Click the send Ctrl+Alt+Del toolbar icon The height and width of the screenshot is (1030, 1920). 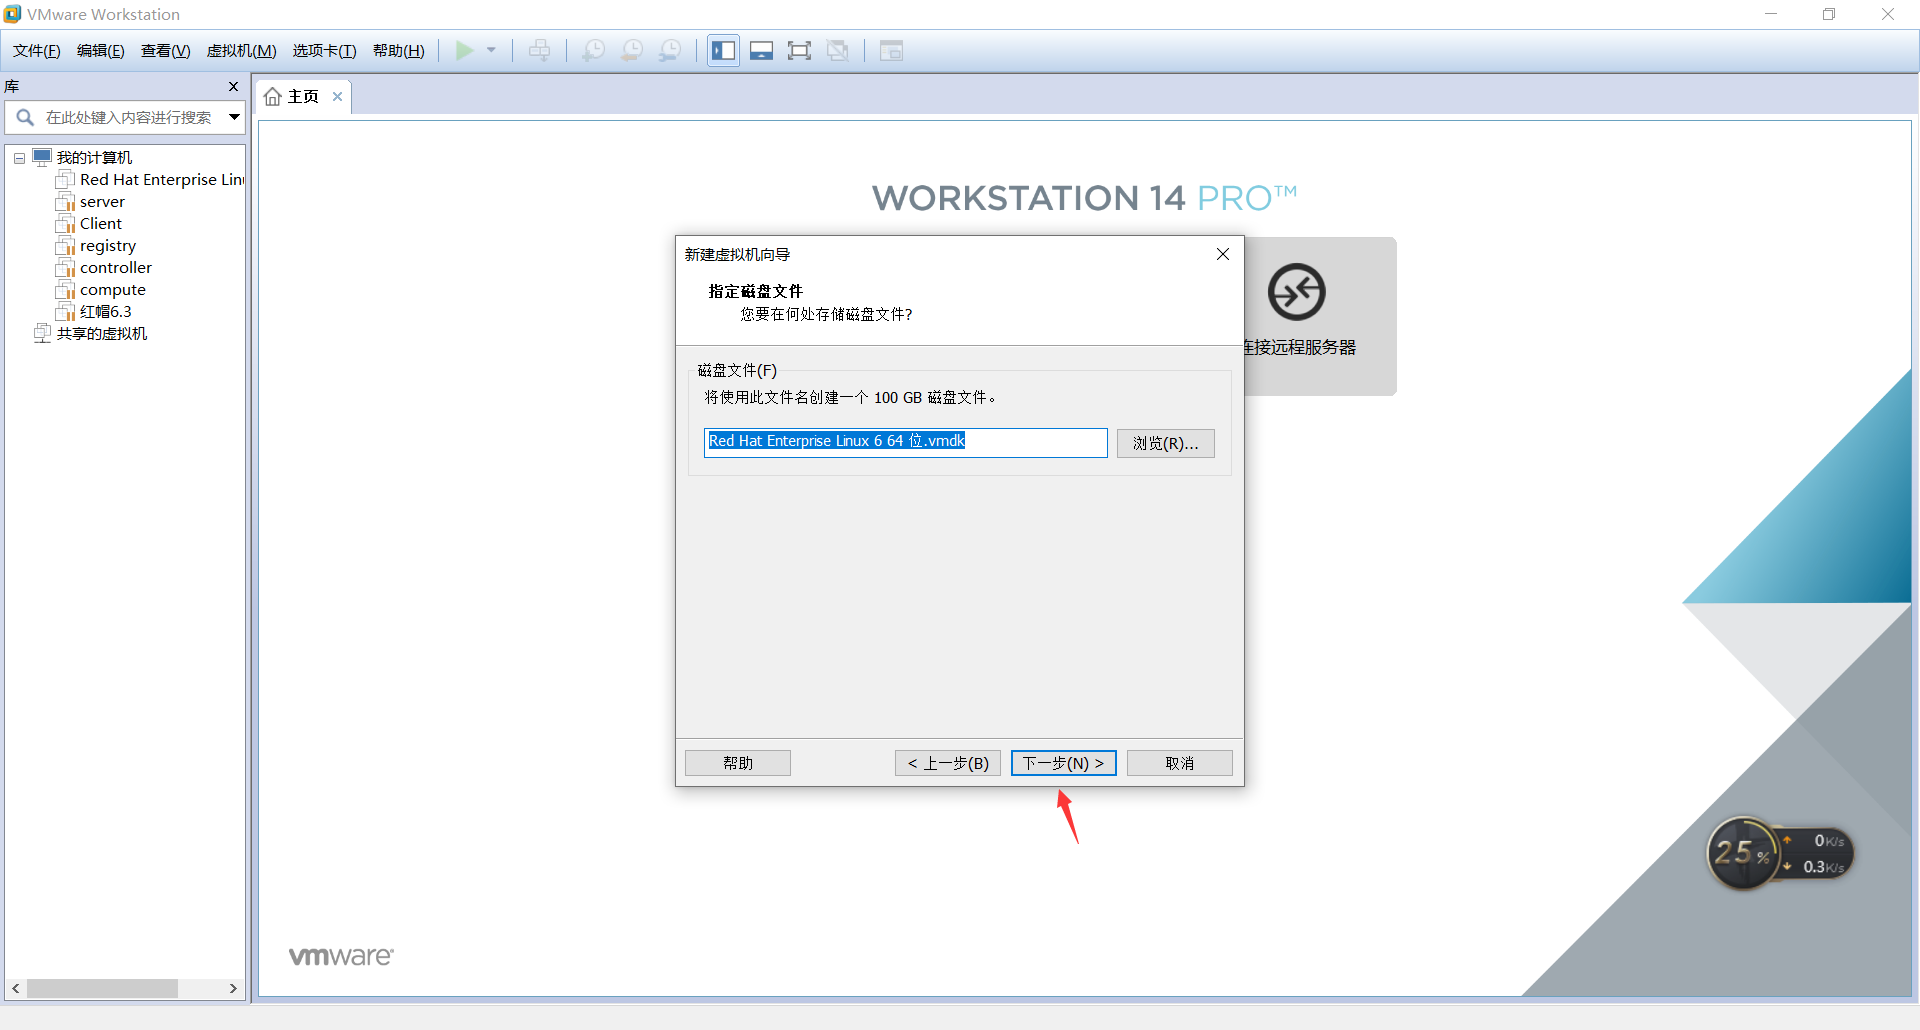[x=540, y=50]
